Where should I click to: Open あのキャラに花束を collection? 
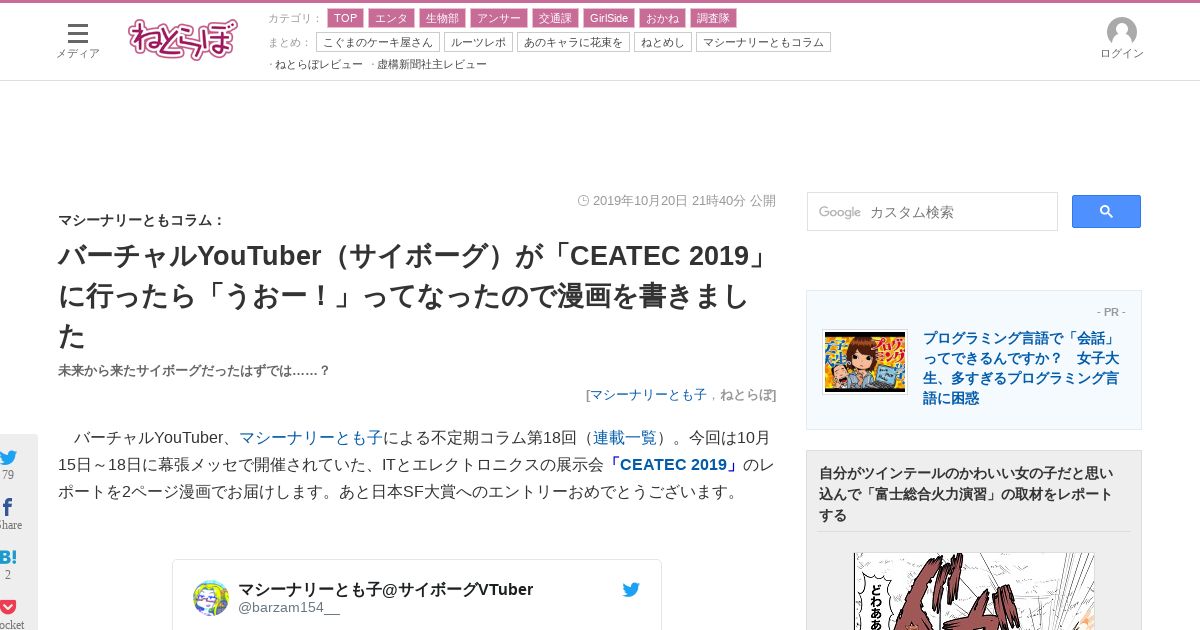[x=573, y=42]
